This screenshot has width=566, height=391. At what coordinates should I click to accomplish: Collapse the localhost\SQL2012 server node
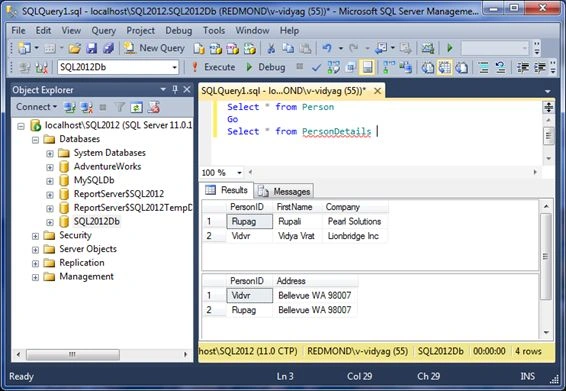click(21, 126)
